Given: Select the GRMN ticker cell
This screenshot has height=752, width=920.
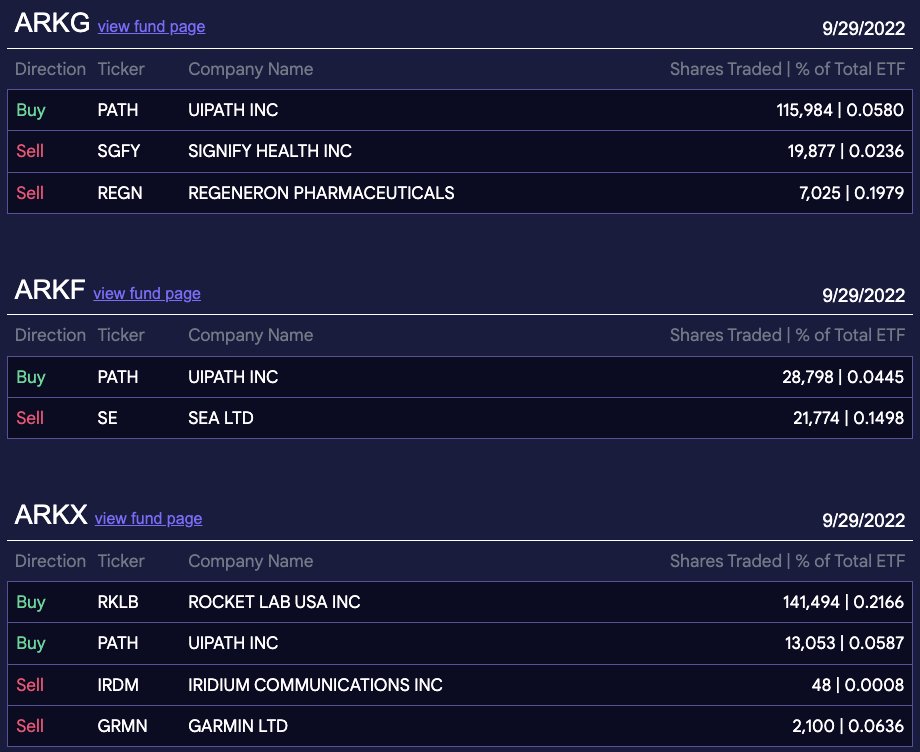Looking at the screenshot, I should tap(122, 726).
